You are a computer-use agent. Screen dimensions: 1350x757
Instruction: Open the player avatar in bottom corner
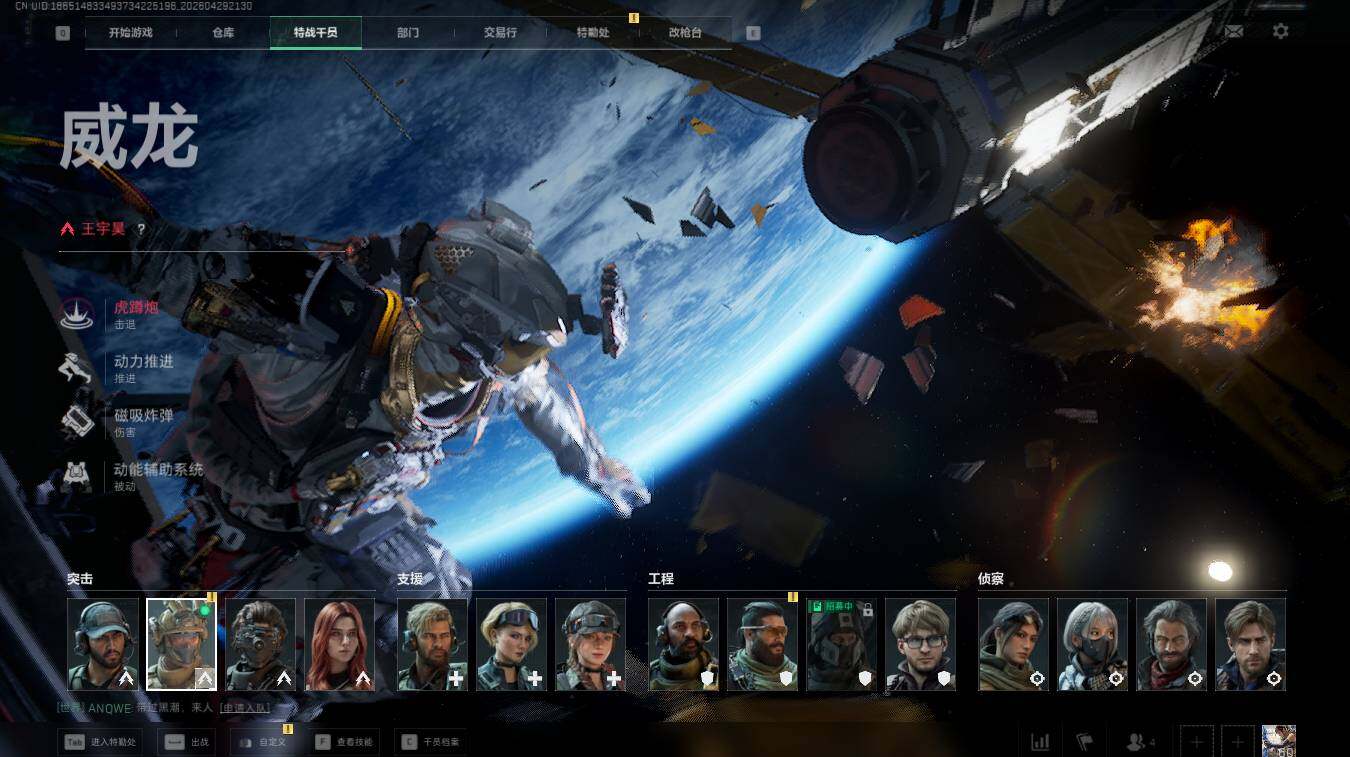coord(1279,741)
